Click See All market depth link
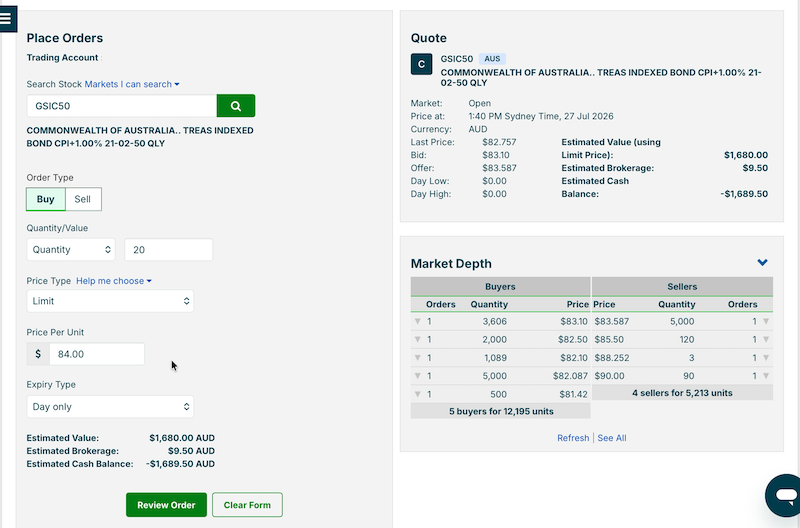Screen dimensions: 800x528 pos(612,438)
